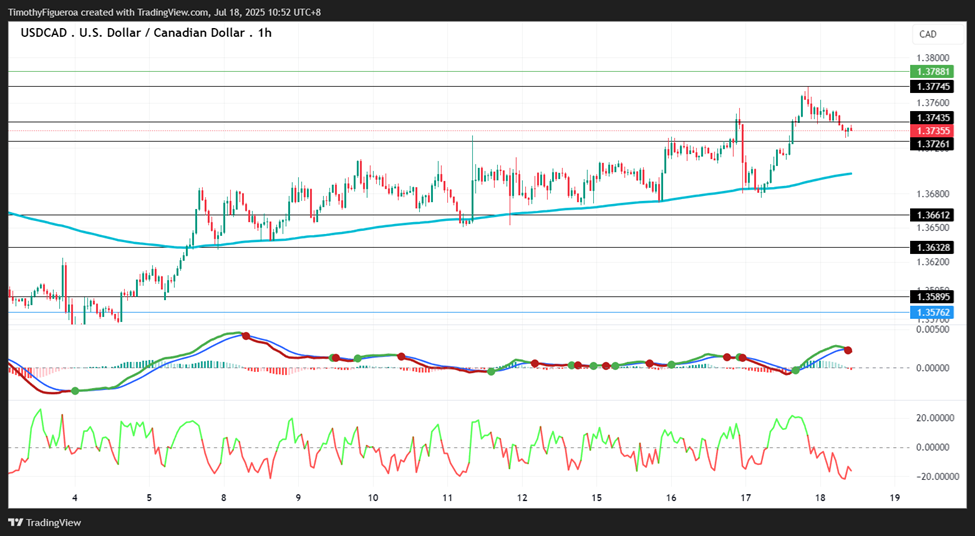The width and height of the screenshot is (975, 536).
Task: Click the red MACD dot near date 8
Action: click(246, 336)
